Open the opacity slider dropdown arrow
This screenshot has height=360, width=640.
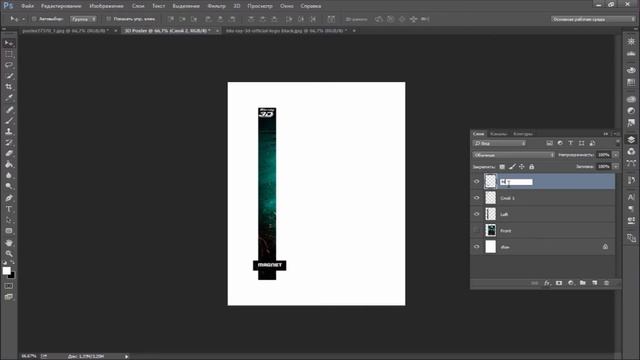[616, 155]
